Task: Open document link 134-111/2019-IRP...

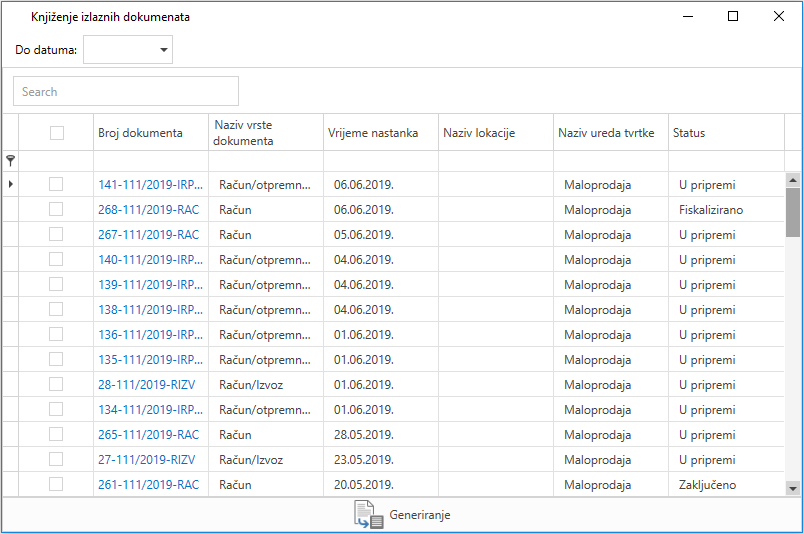Action: [x=150, y=410]
